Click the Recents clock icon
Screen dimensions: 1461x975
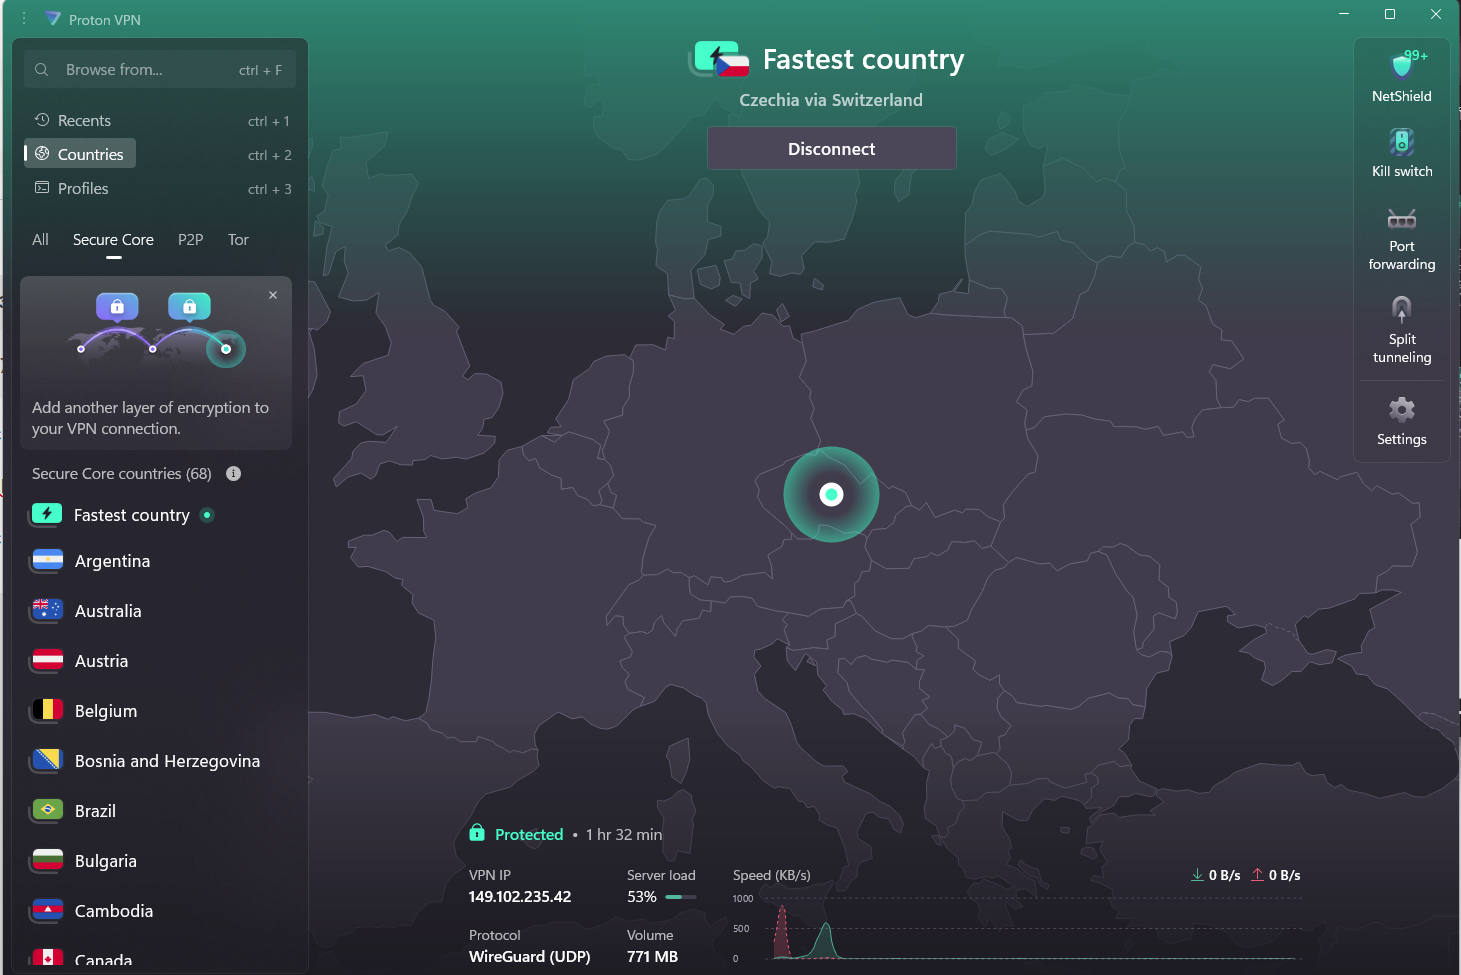(42, 120)
